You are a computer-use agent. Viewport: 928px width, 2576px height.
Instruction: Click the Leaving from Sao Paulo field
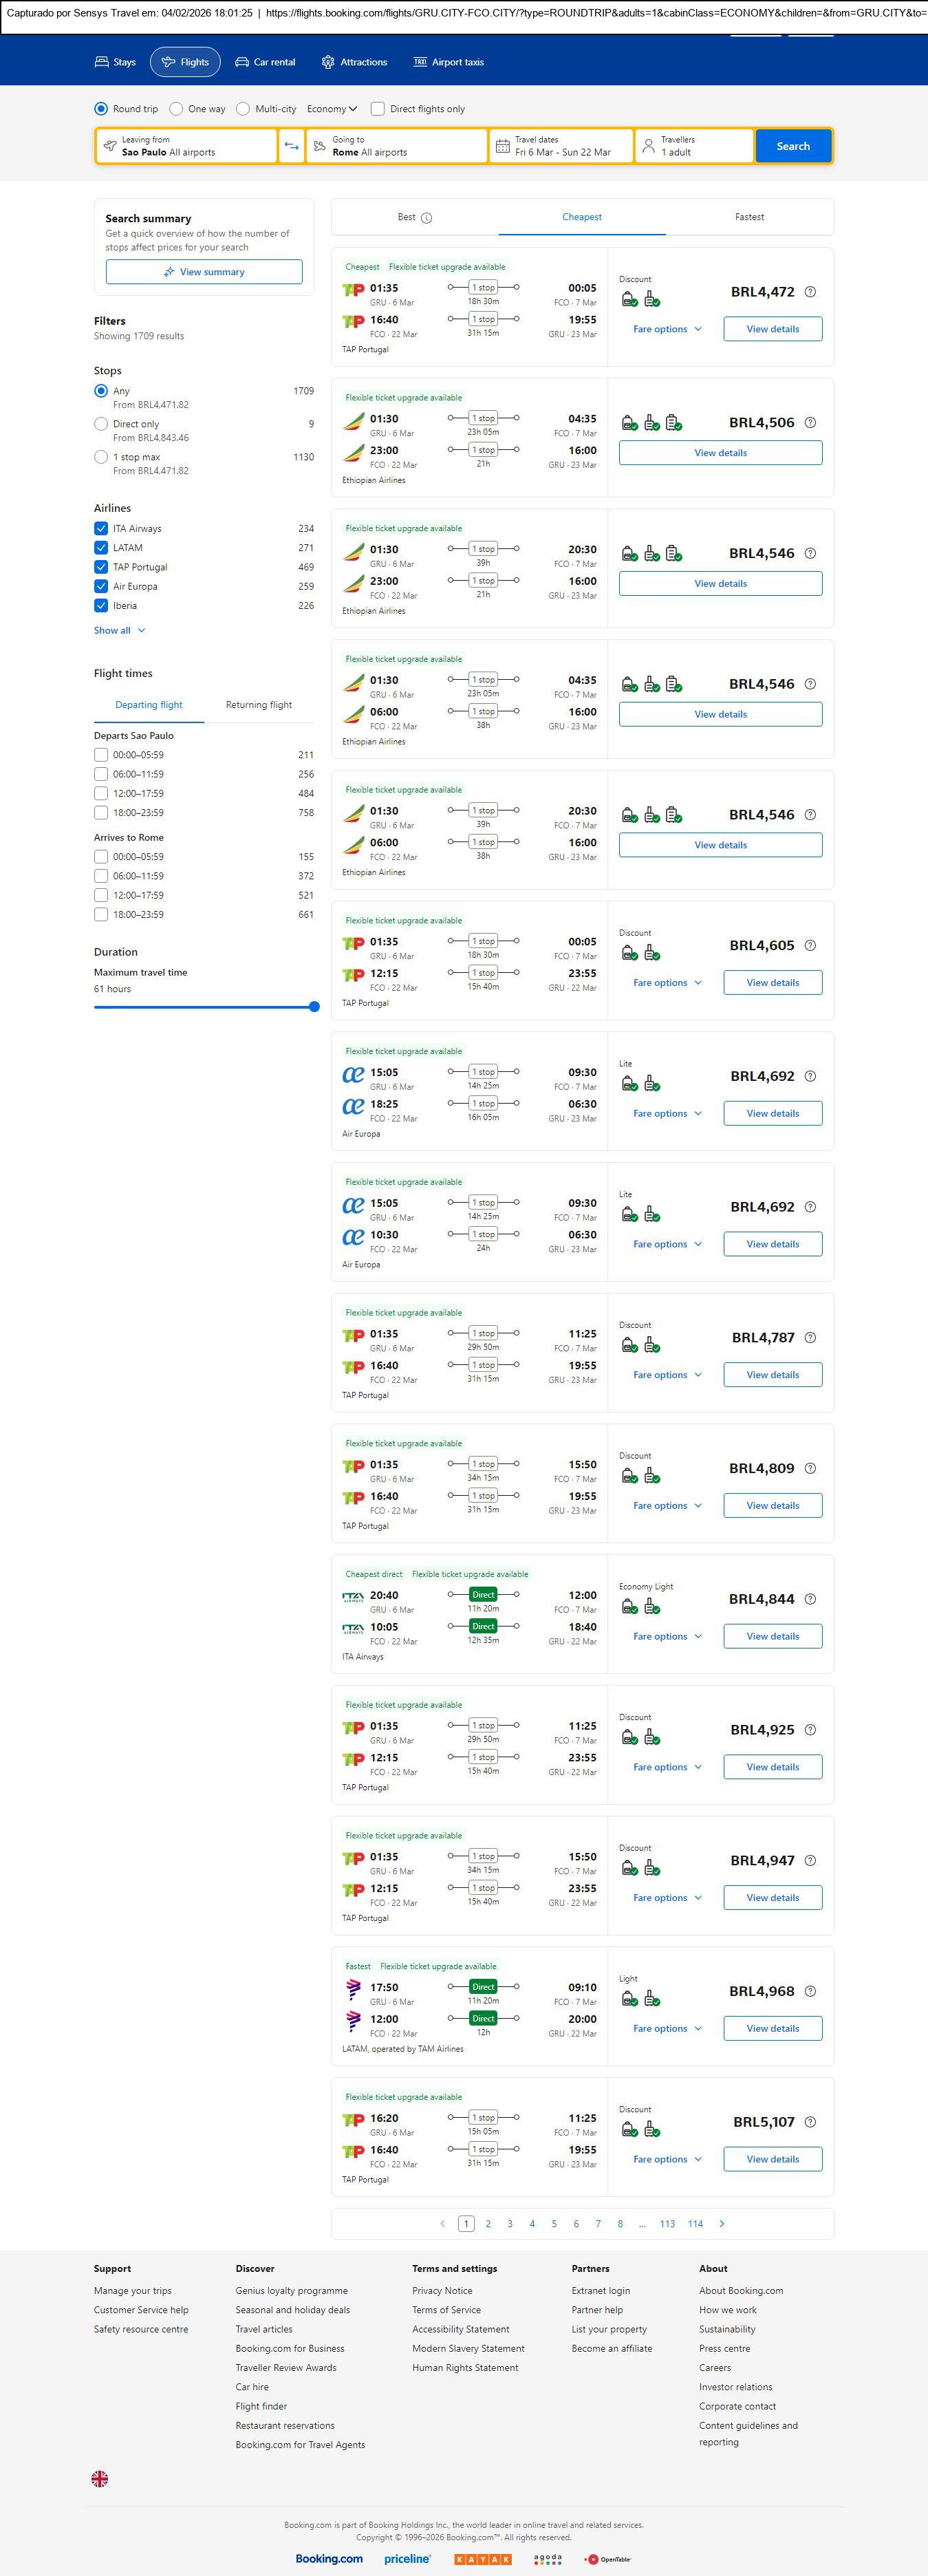click(187, 146)
